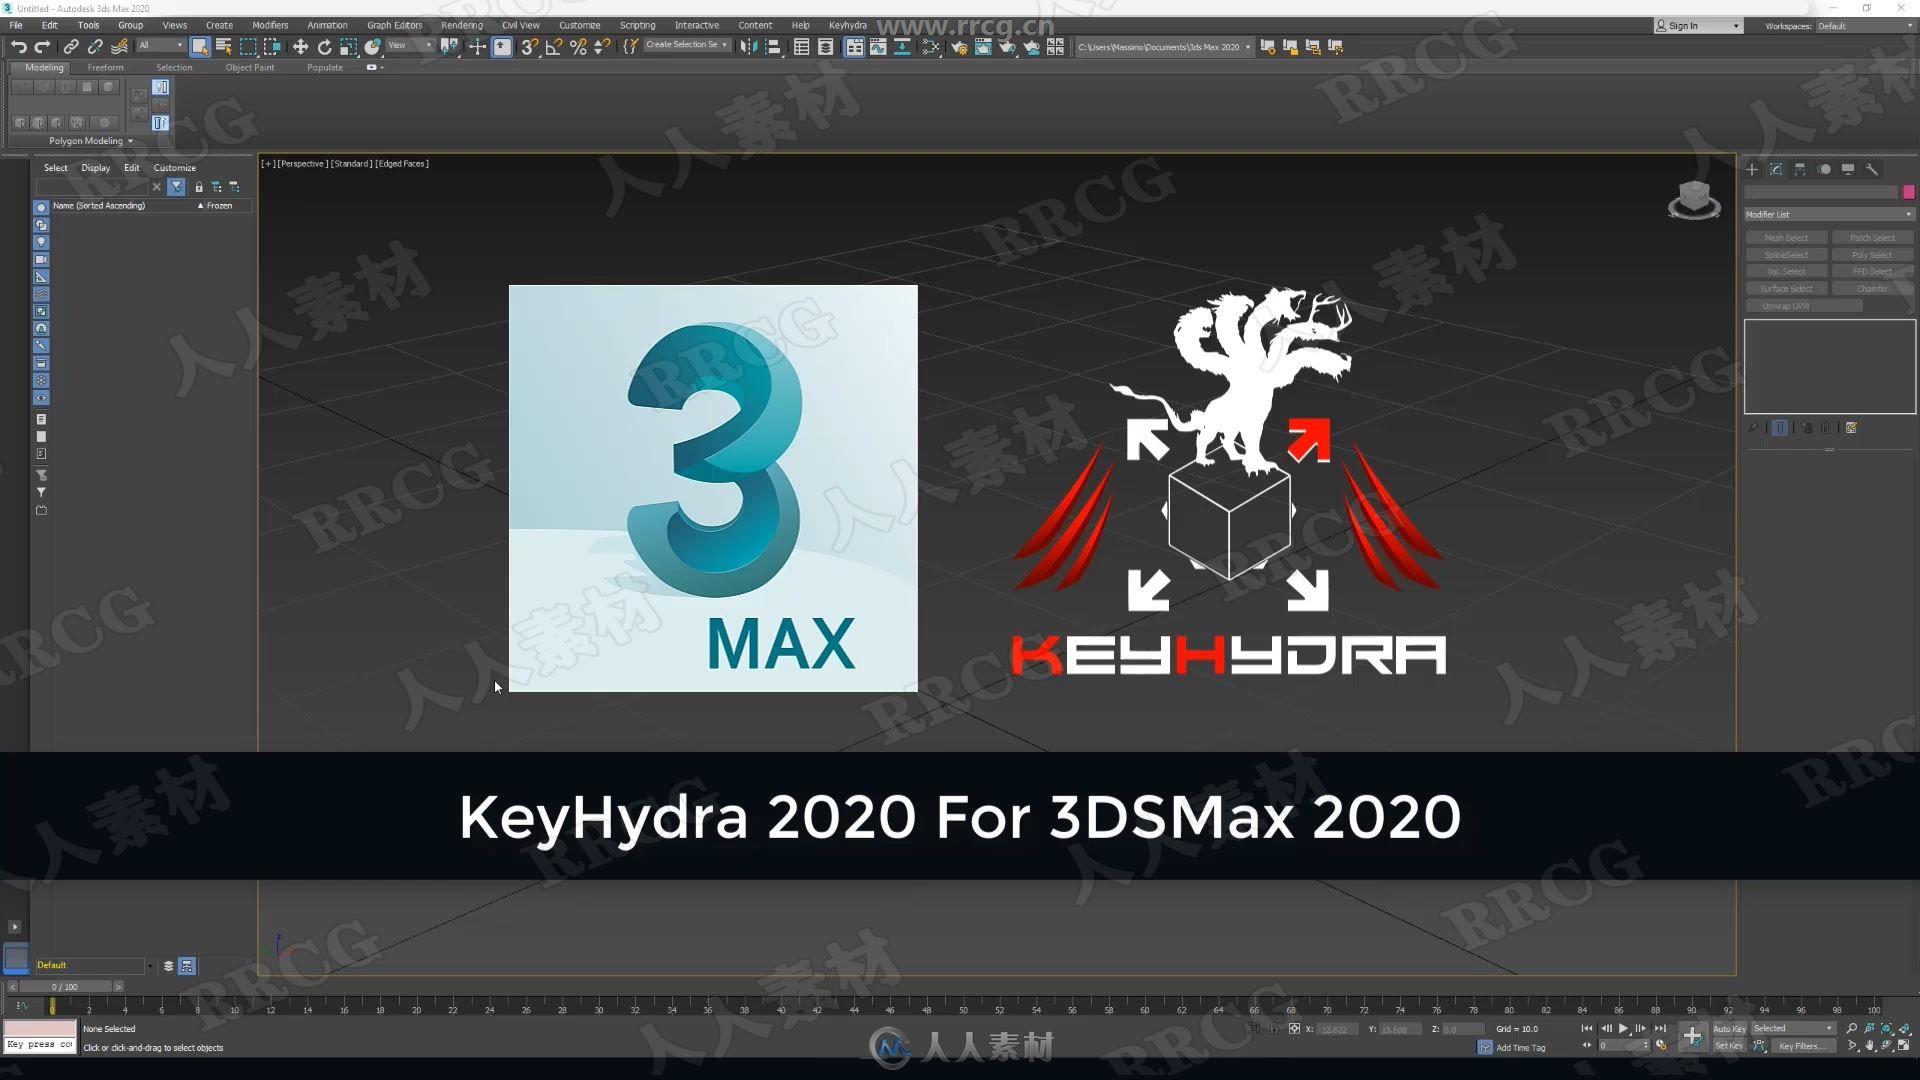Open Create Selection Set dropdown
The image size is (1920, 1080).
coord(686,46)
